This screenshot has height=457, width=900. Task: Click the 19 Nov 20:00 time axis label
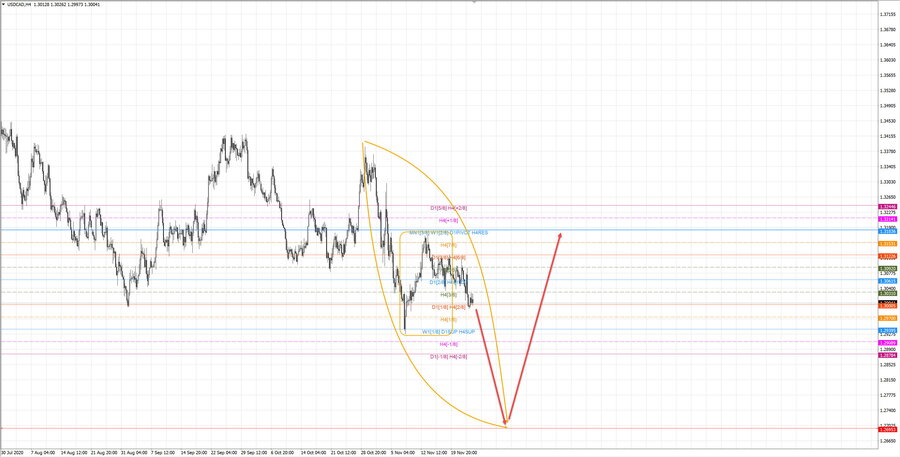click(x=463, y=452)
